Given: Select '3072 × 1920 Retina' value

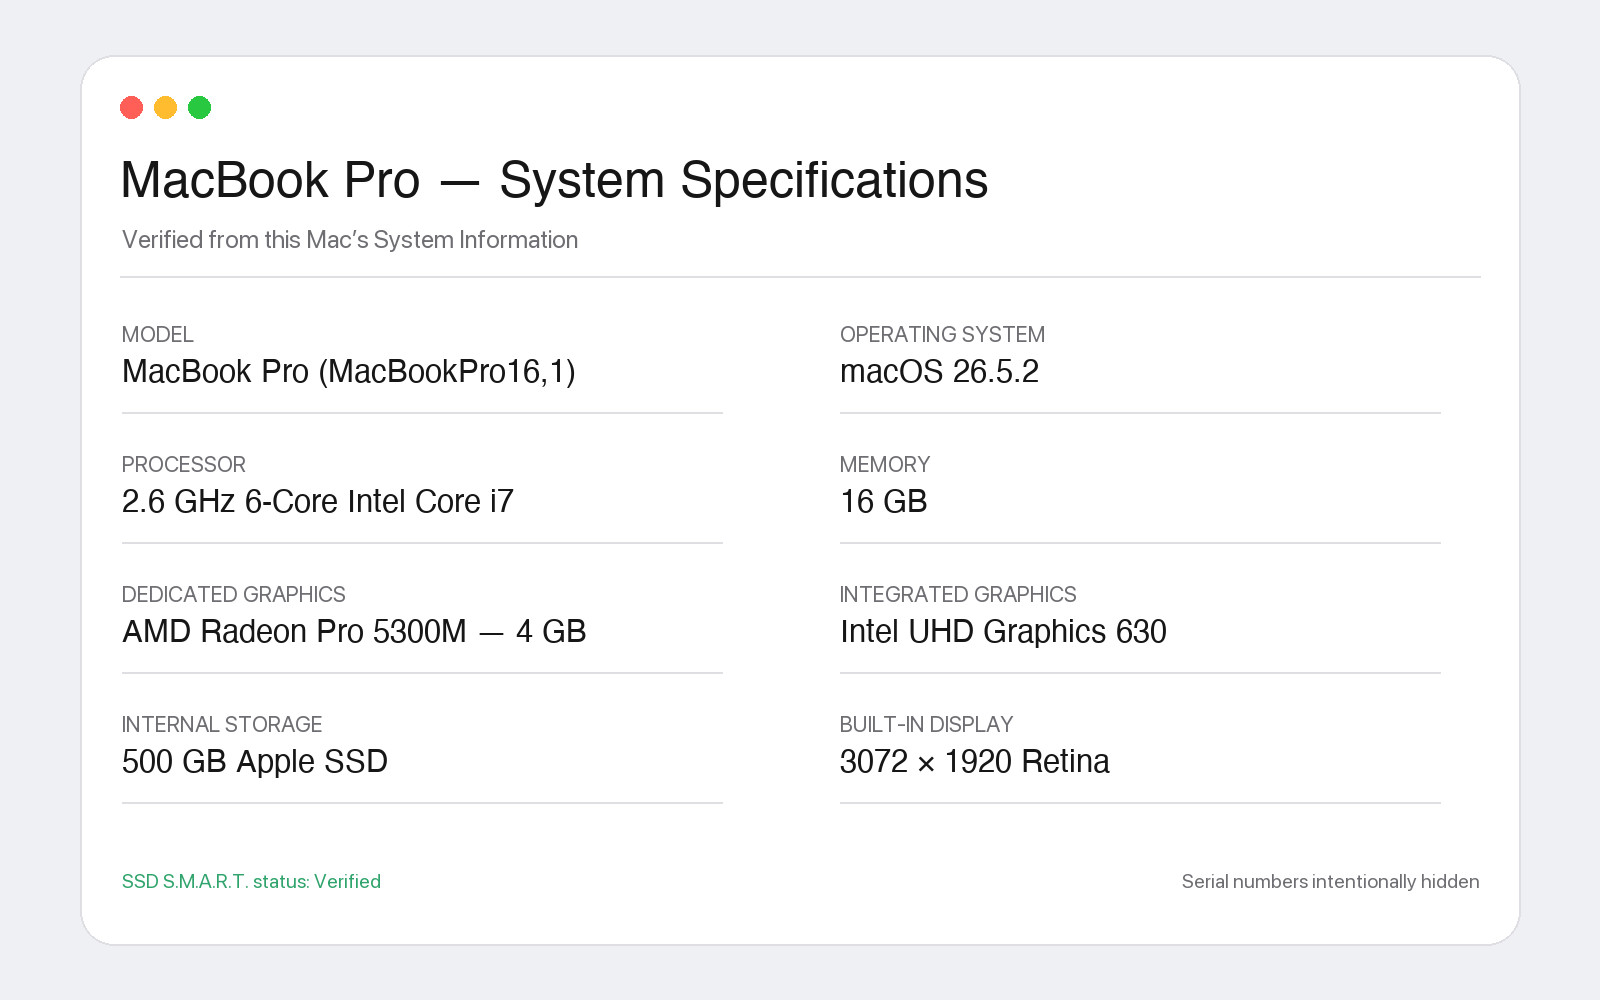Looking at the screenshot, I should coord(974,762).
